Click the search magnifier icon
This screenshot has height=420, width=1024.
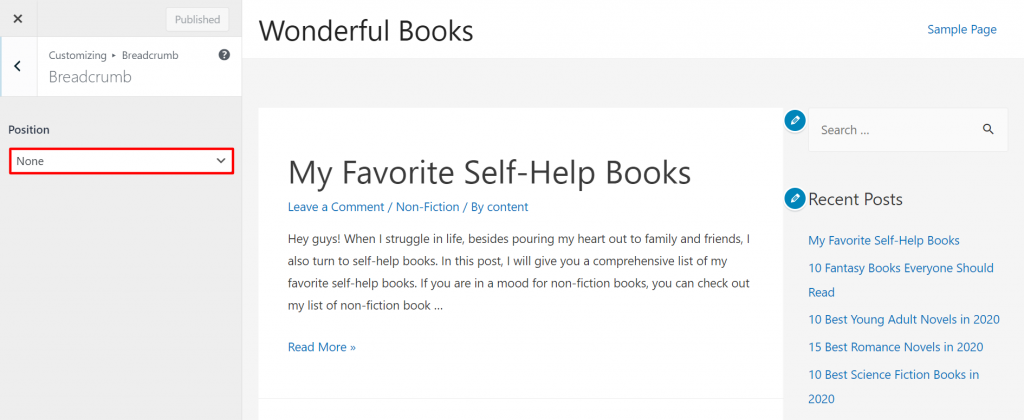(x=988, y=129)
